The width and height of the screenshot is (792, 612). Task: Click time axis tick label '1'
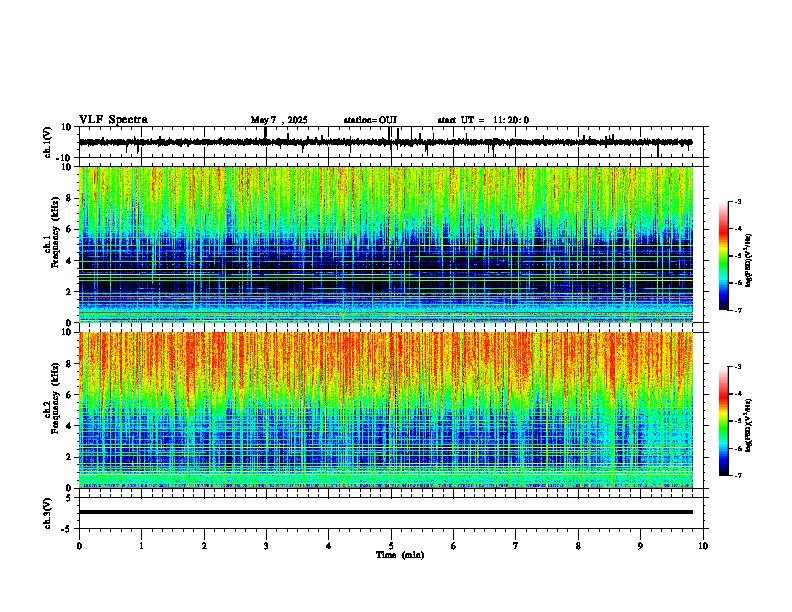coord(141,546)
